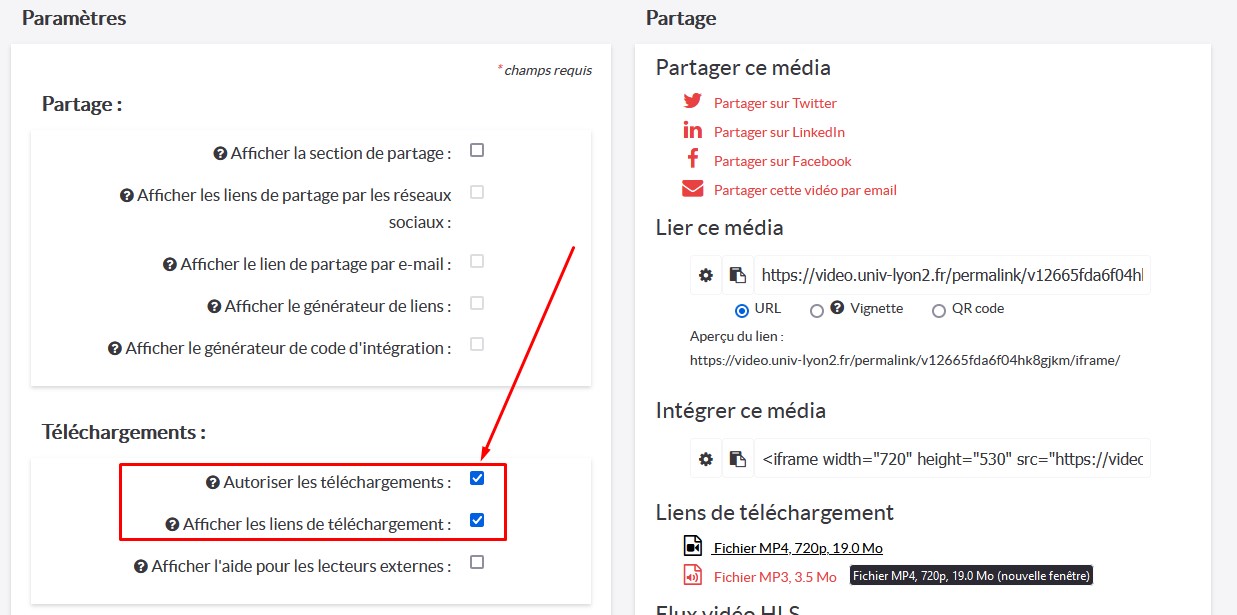1237x615 pixels.
Task: Click the Liens de téléchargement heading
Action: click(x=775, y=513)
